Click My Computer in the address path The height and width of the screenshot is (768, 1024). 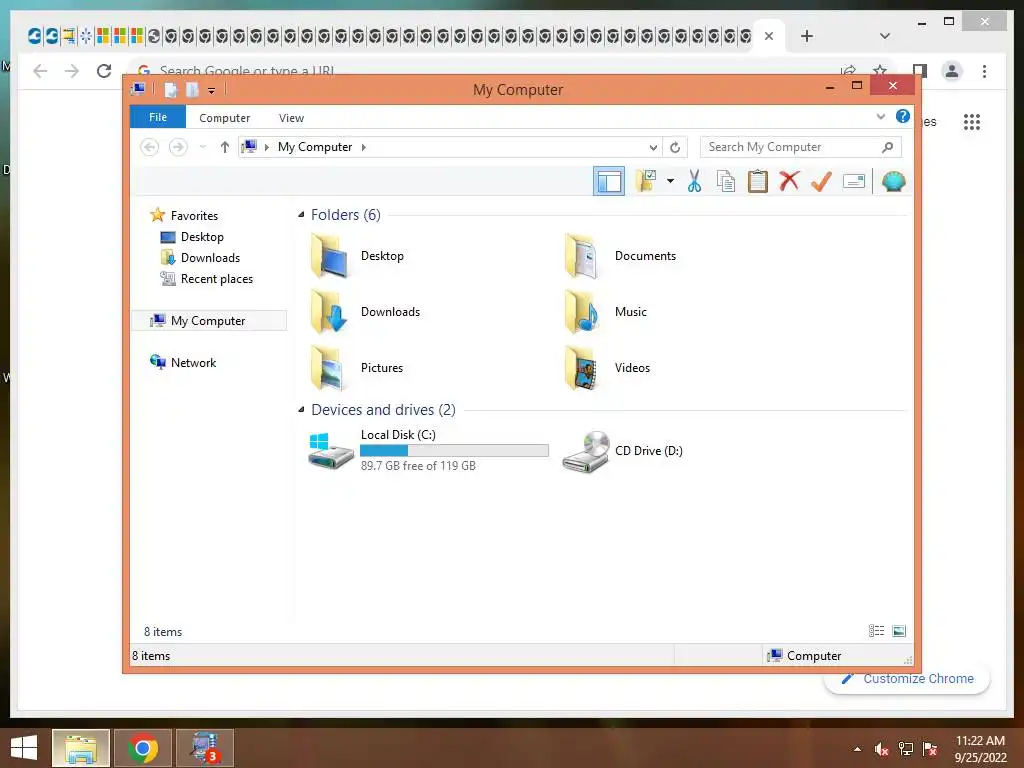tap(315, 147)
